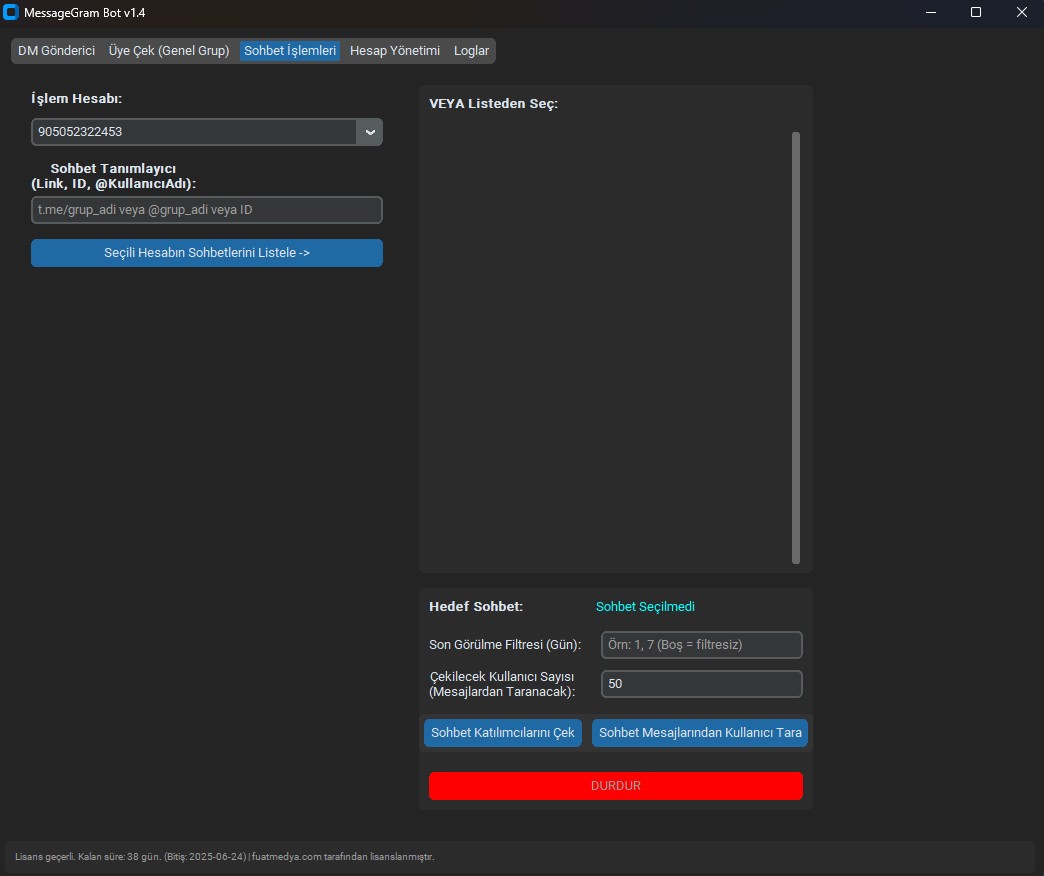Close the MessageGram Bot window
Screen dimensions: 1044x876
[1021, 13]
